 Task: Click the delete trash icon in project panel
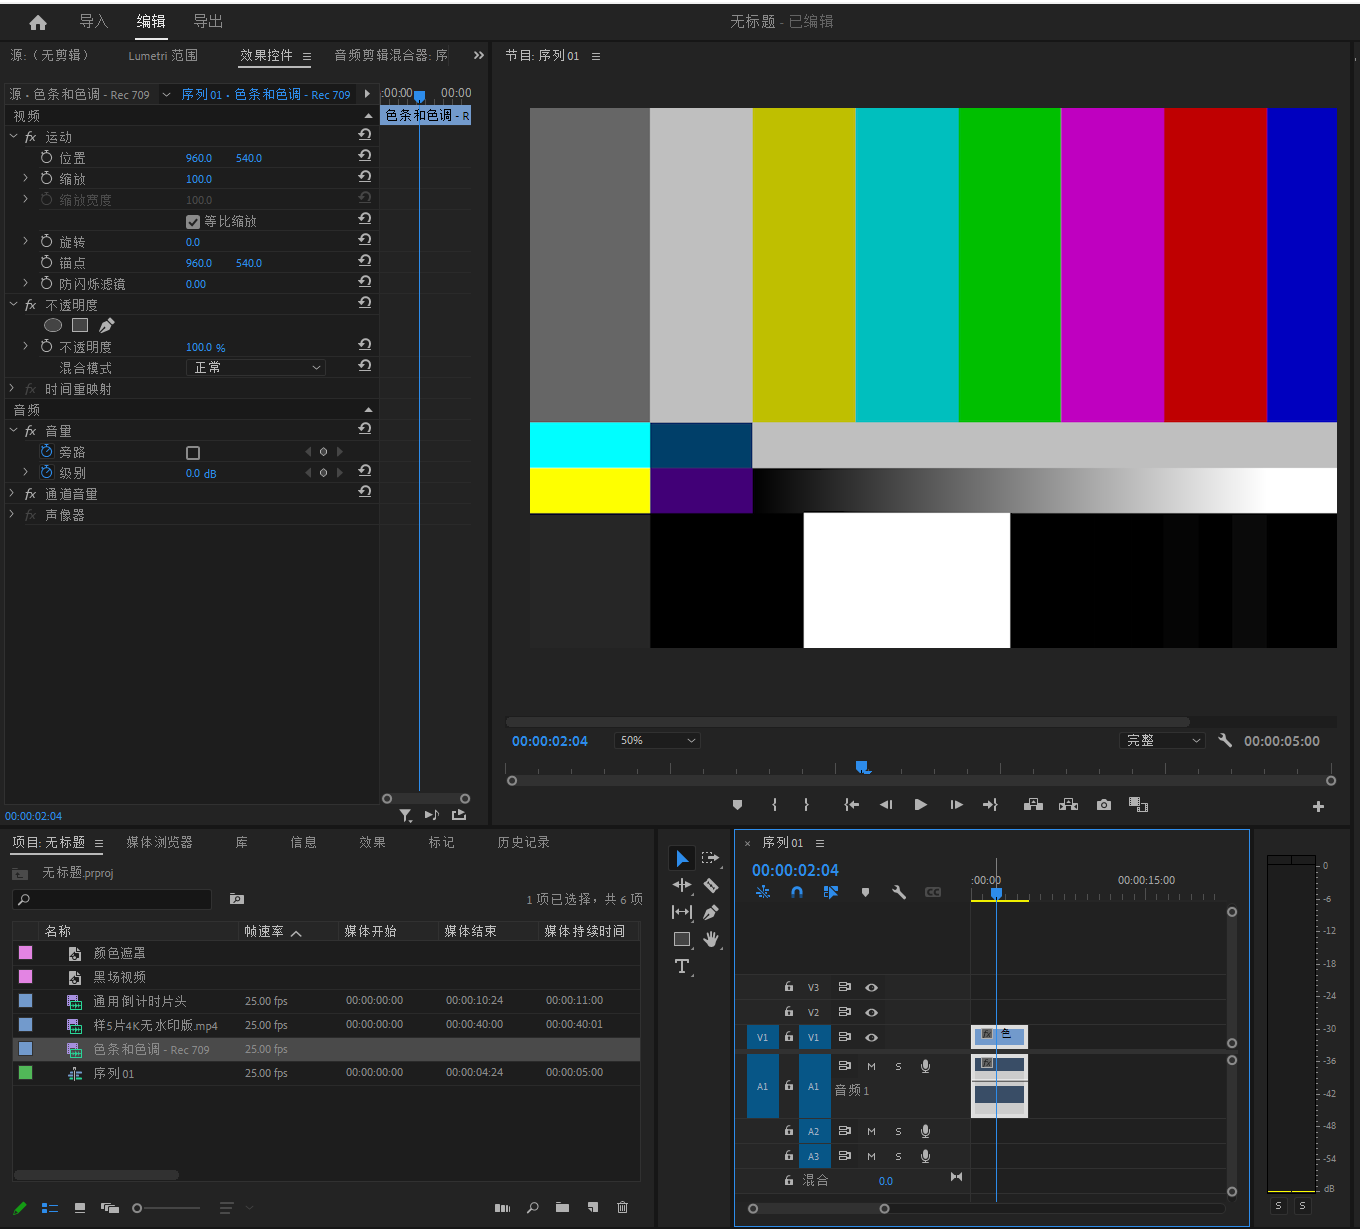pos(622,1208)
